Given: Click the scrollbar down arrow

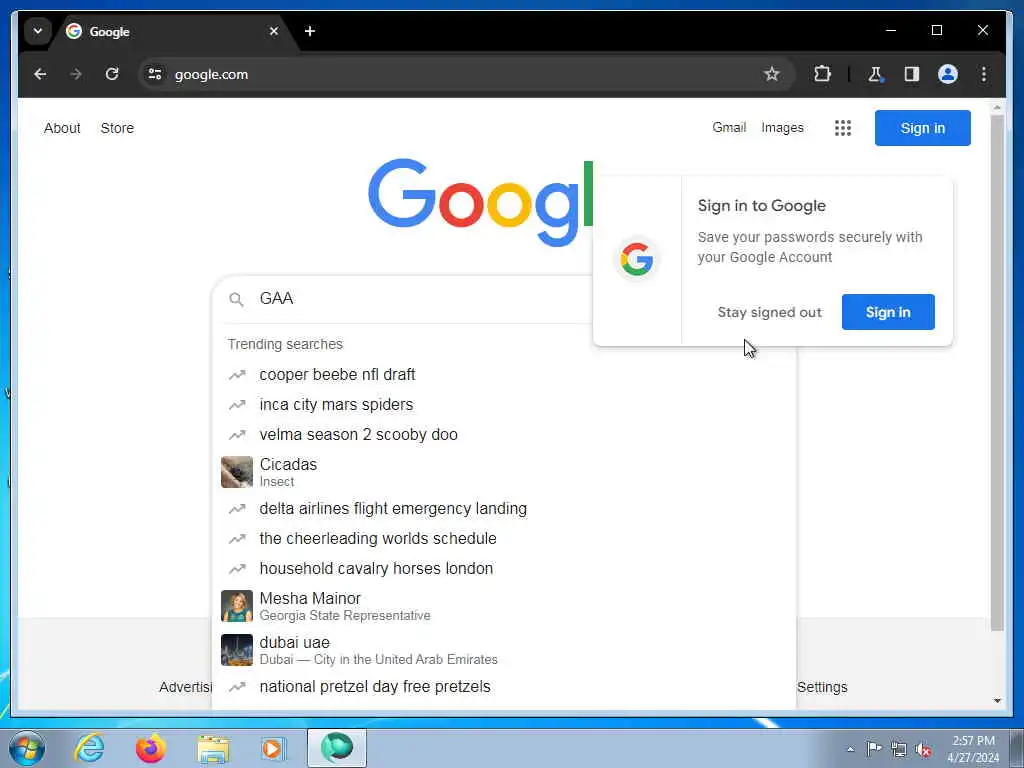Looking at the screenshot, I should click(x=997, y=701).
